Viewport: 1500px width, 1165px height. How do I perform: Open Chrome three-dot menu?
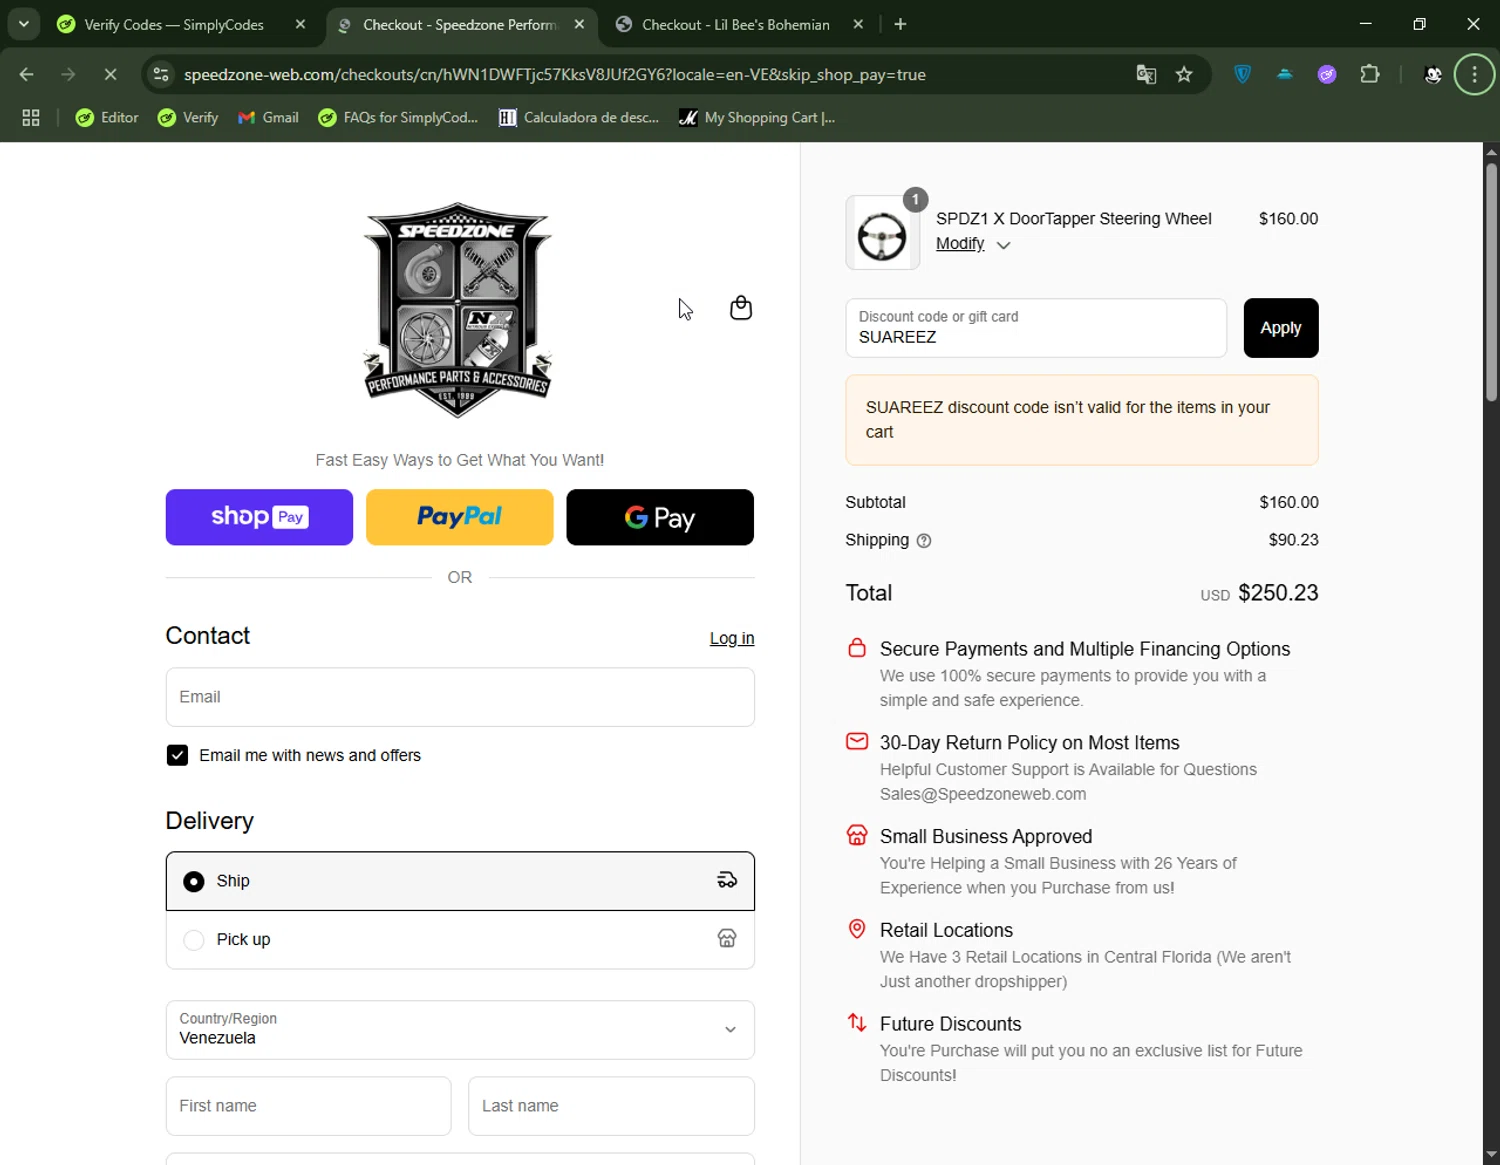click(1474, 74)
